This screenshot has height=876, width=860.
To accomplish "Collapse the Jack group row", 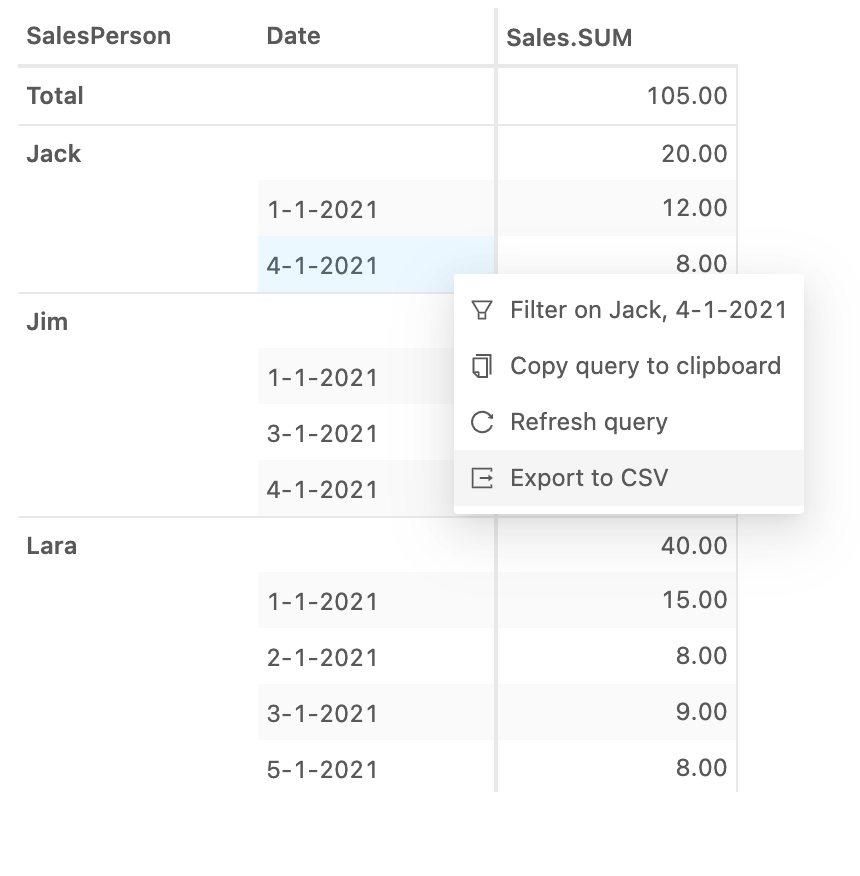I will (54, 154).
